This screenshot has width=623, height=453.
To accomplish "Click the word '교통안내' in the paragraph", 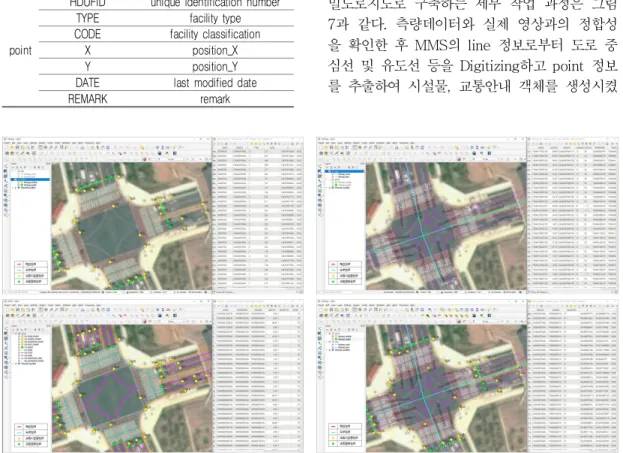I will 485,86.
